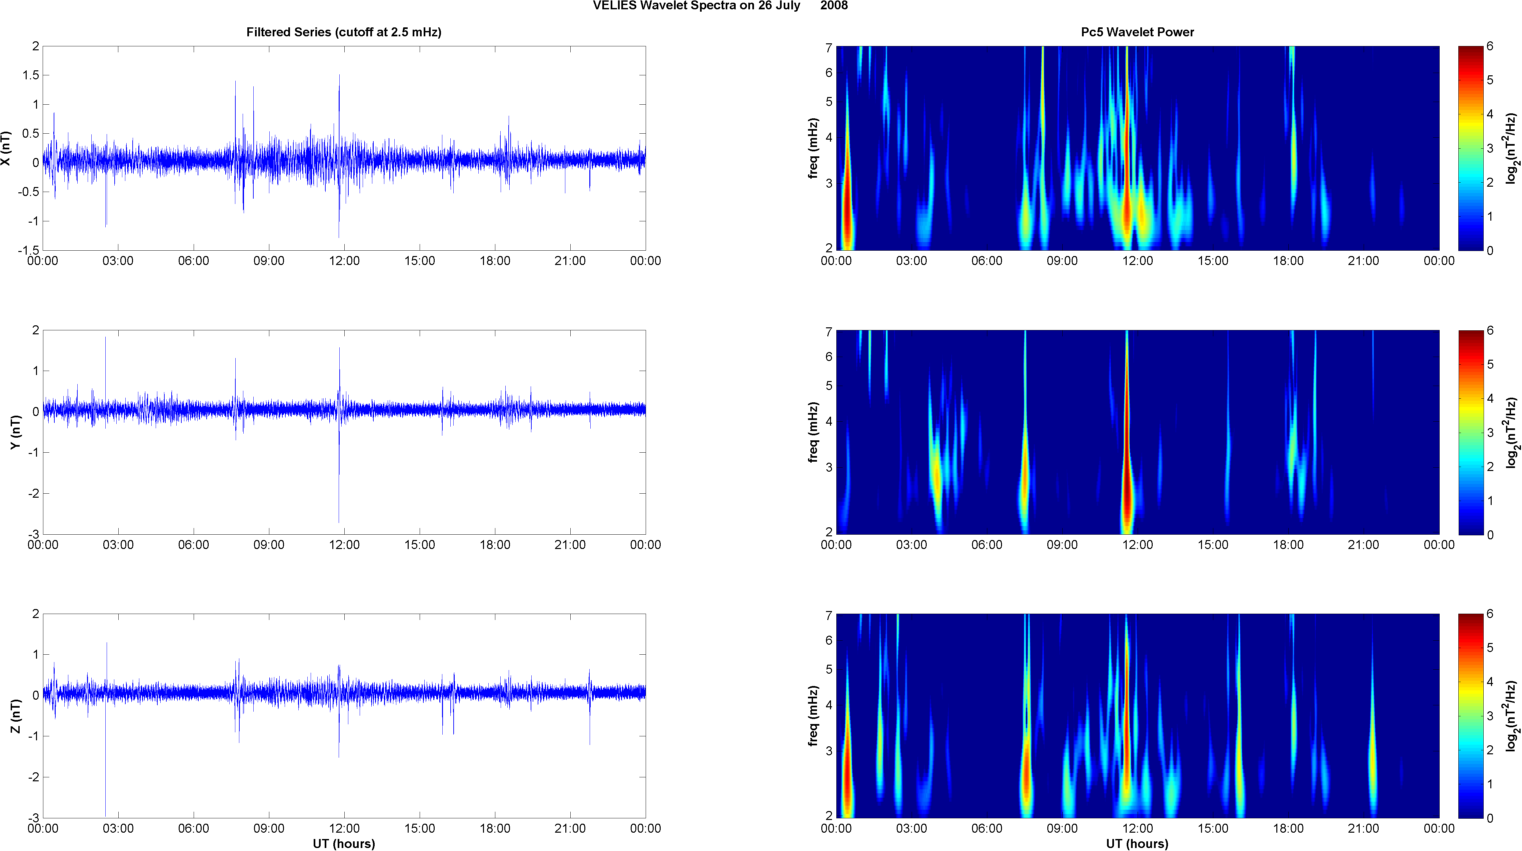The width and height of the screenshot is (1522, 851).
Task: Click the "09:00" tick under the top spectrogram
Action: [1062, 261]
